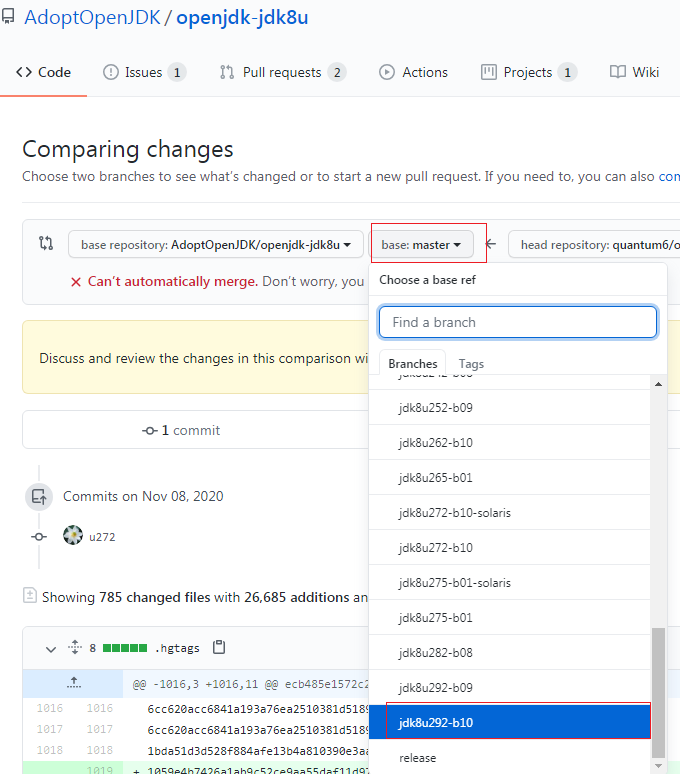
Task: Click the branch list scrollbar thumb
Action: (658, 692)
